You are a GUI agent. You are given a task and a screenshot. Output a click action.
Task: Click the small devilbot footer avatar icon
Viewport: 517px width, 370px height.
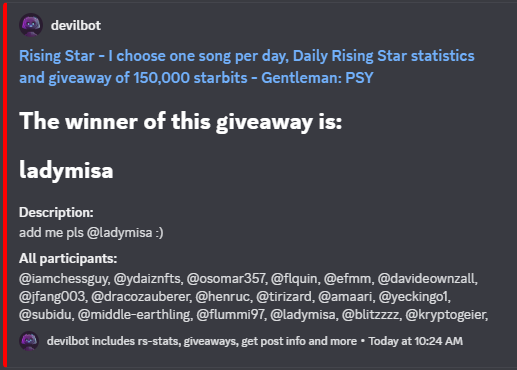[29, 341]
